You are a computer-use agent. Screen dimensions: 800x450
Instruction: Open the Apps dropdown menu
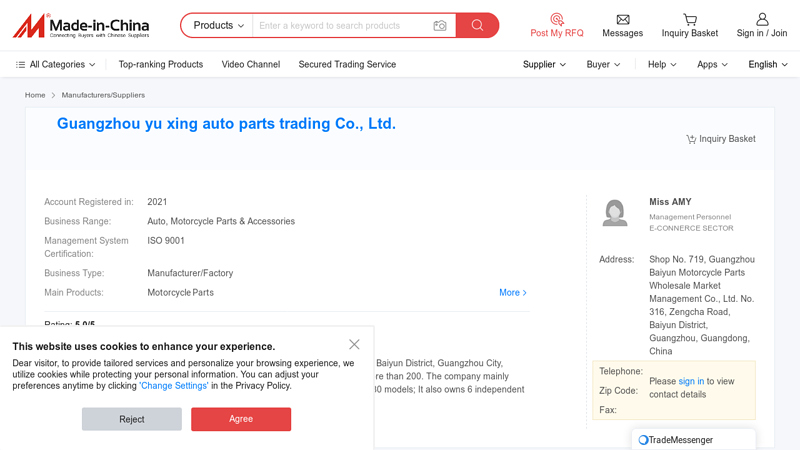tap(712, 65)
